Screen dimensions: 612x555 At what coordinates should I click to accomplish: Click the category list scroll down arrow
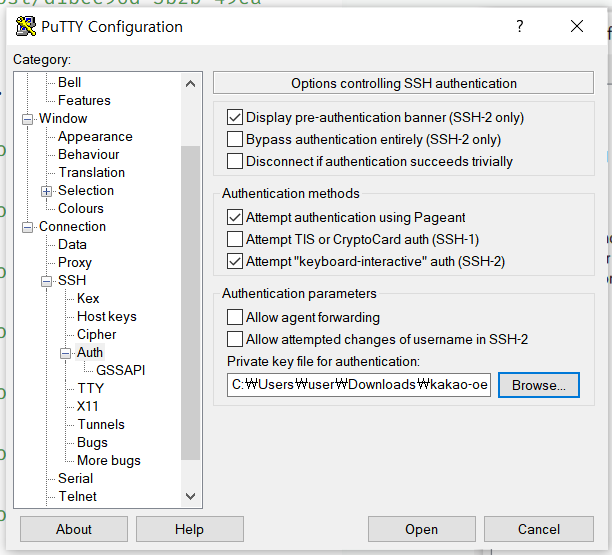pos(190,496)
